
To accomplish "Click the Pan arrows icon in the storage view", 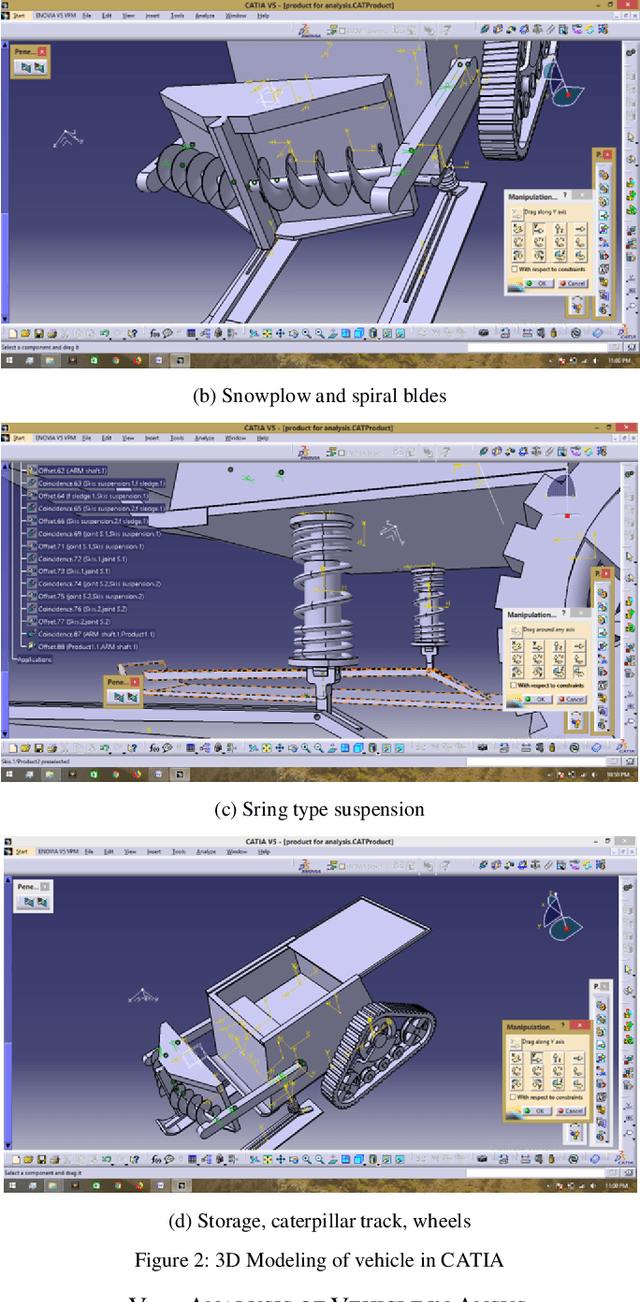I will [x=280, y=1158].
